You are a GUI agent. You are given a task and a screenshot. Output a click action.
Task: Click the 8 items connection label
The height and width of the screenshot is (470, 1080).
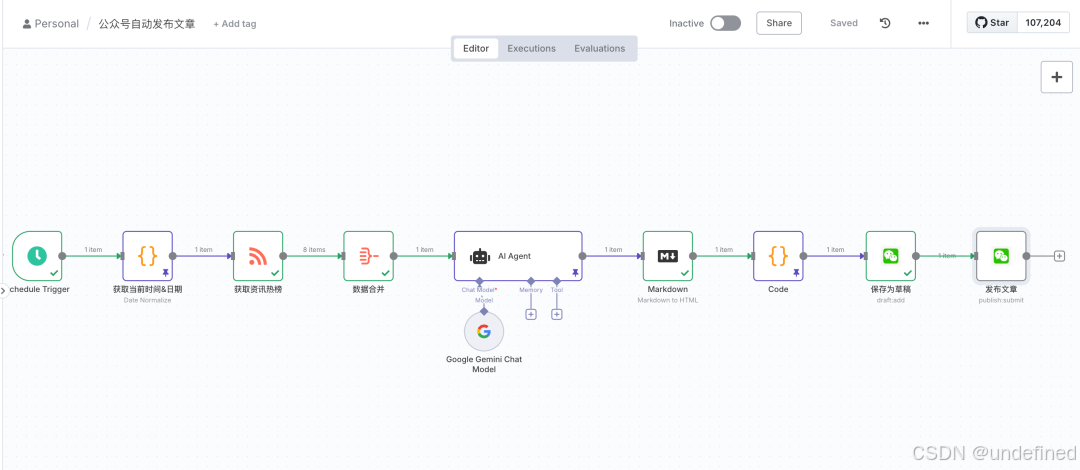[x=313, y=249]
